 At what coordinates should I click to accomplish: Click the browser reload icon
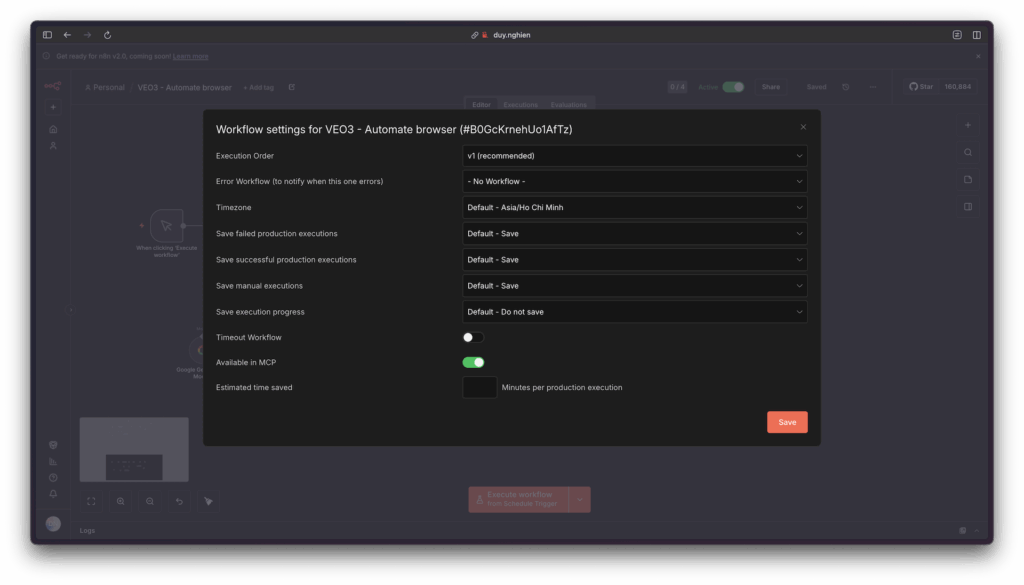107,35
